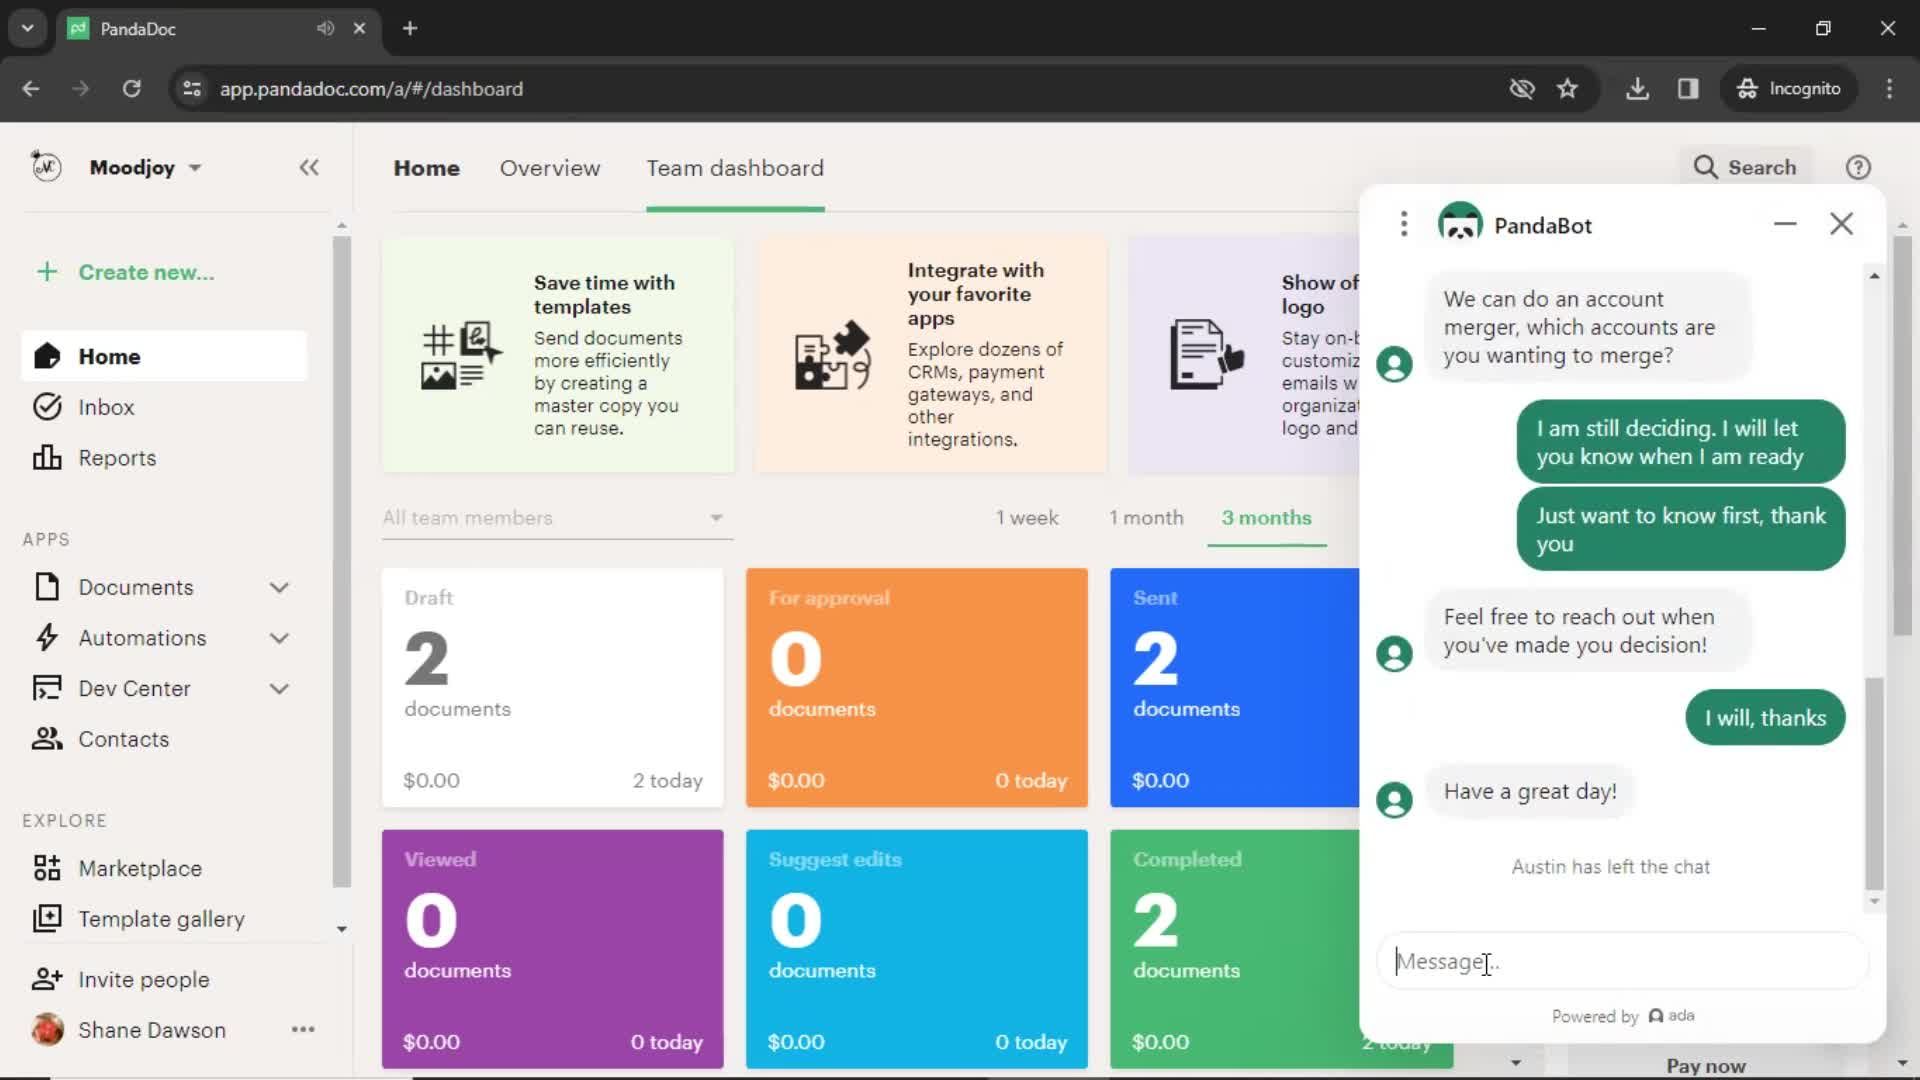Open the three-dot menu beside Shane Dawson

point(303,1029)
